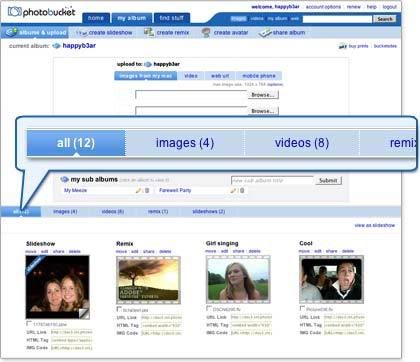Tick the checkbox under Girl singing video
This screenshot has height=362, width=420.
click(x=209, y=308)
